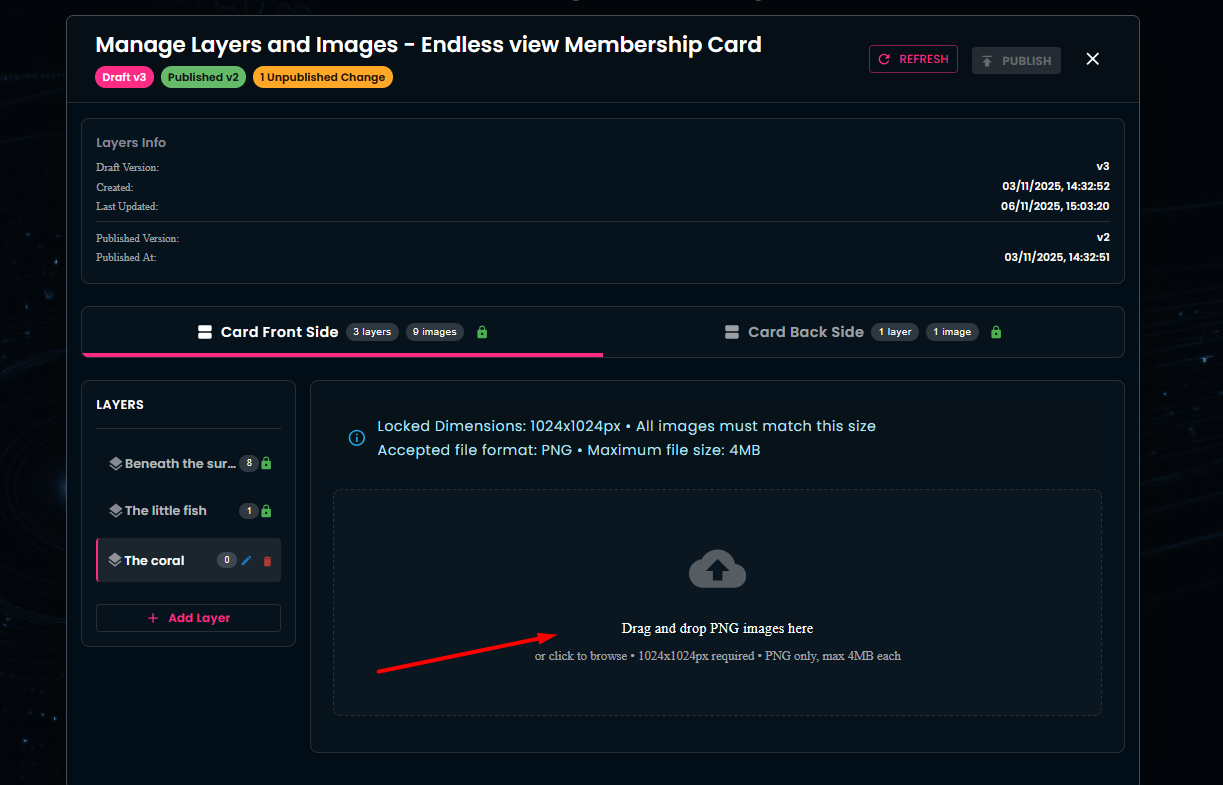This screenshot has width=1223, height=785.
Task: Select the Card Front Side tab
Action: tap(279, 332)
